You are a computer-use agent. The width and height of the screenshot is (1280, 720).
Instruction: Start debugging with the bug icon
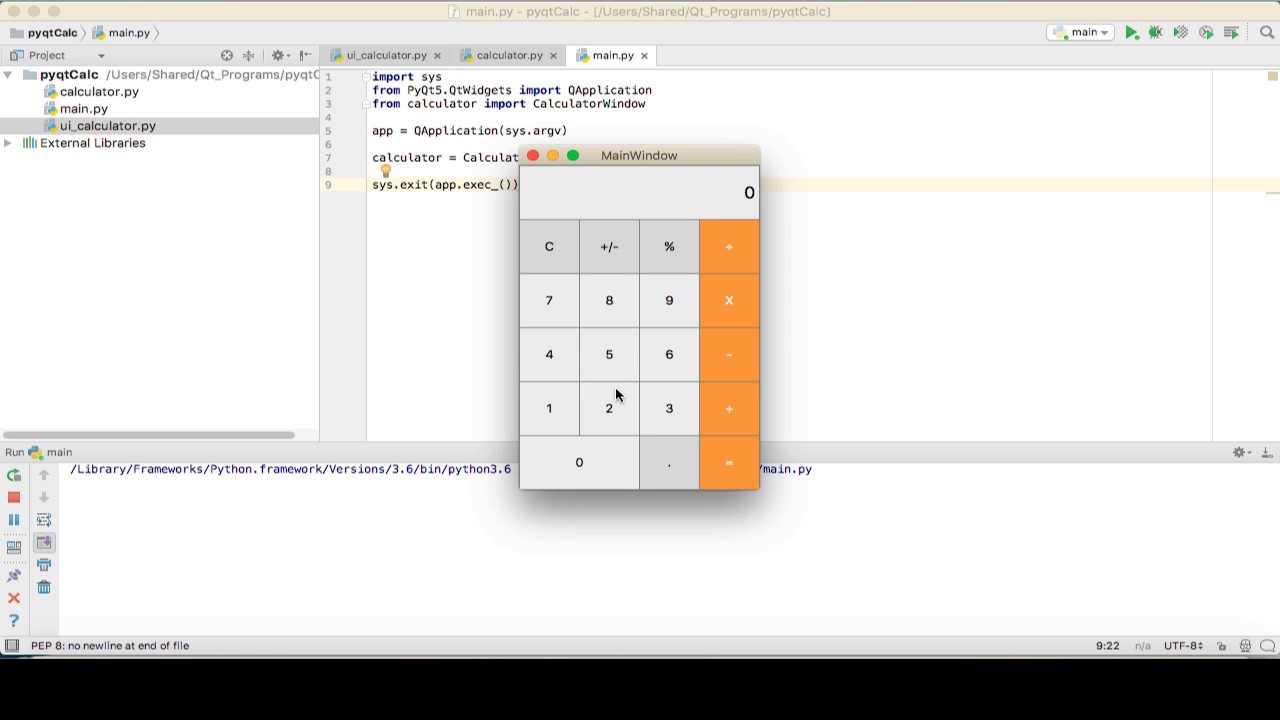click(x=1155, y=33)
